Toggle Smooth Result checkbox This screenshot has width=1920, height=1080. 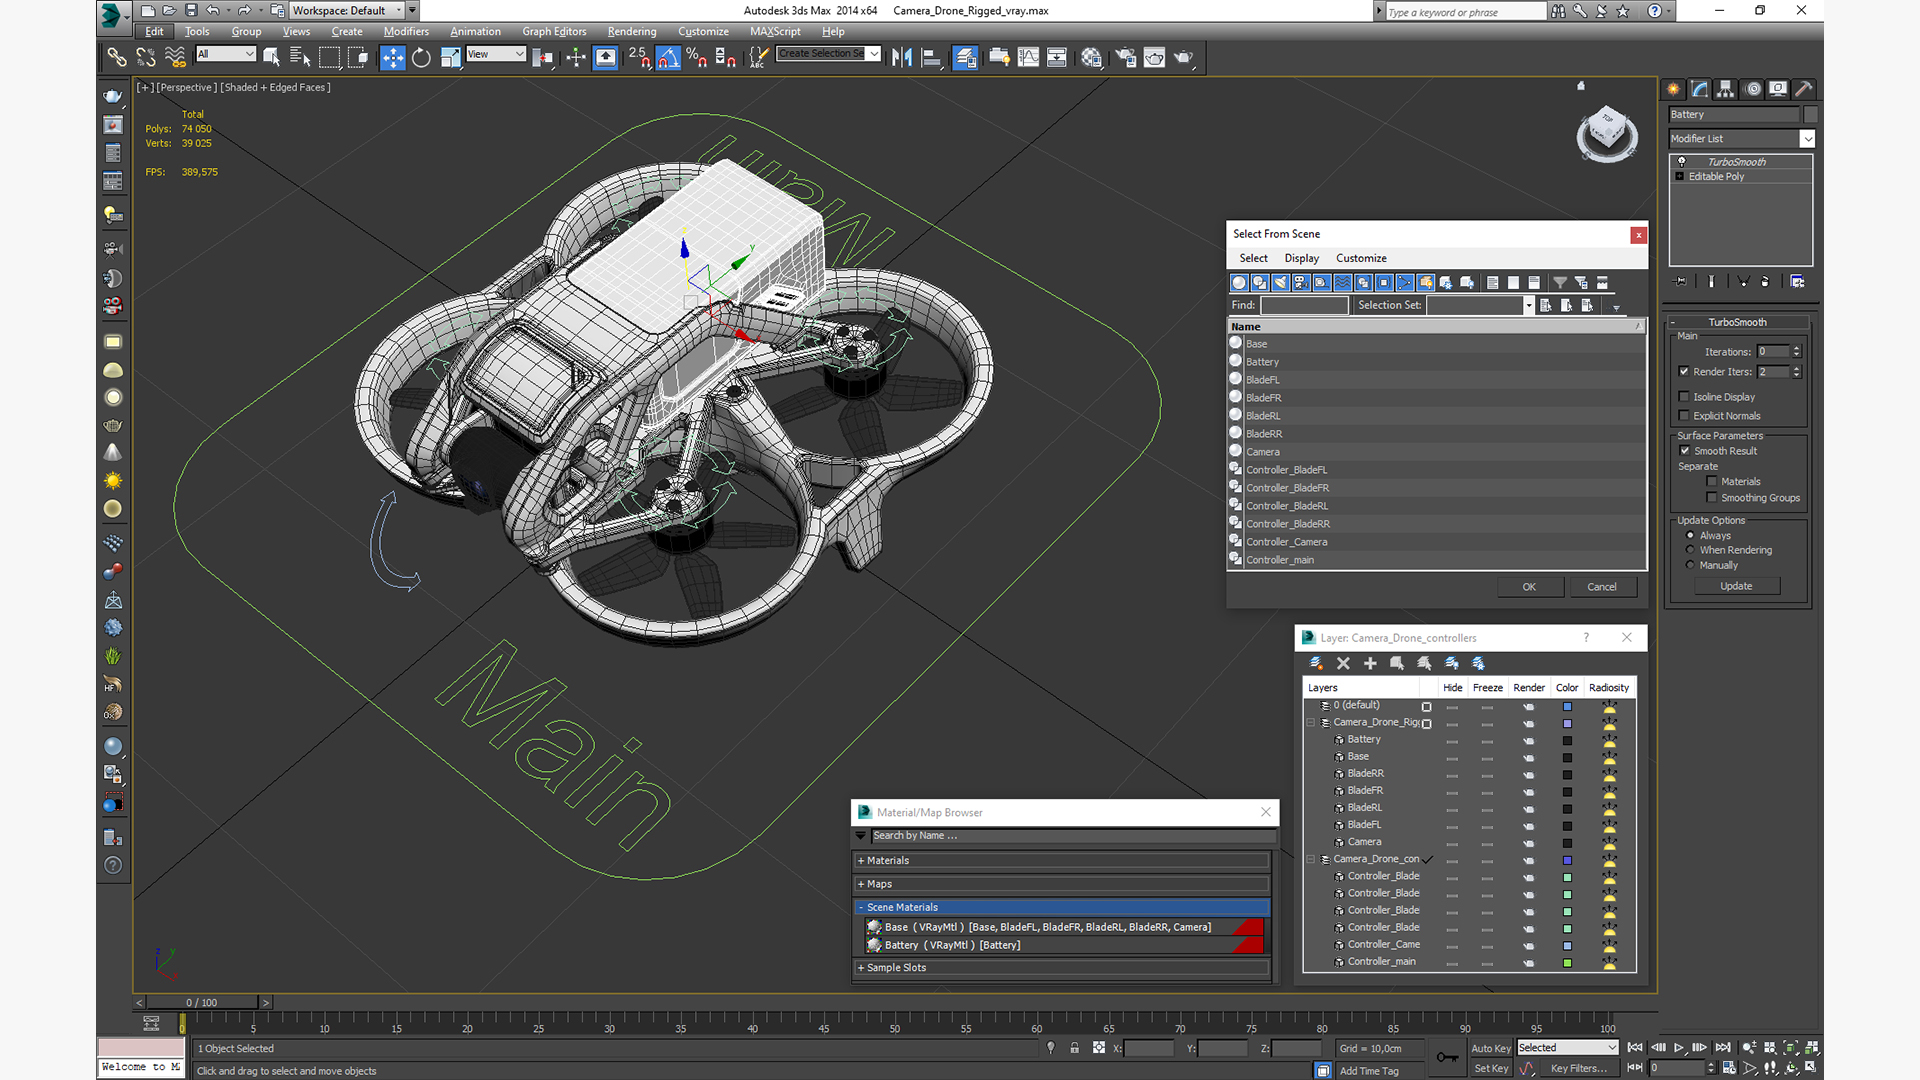coord(1684,450)
